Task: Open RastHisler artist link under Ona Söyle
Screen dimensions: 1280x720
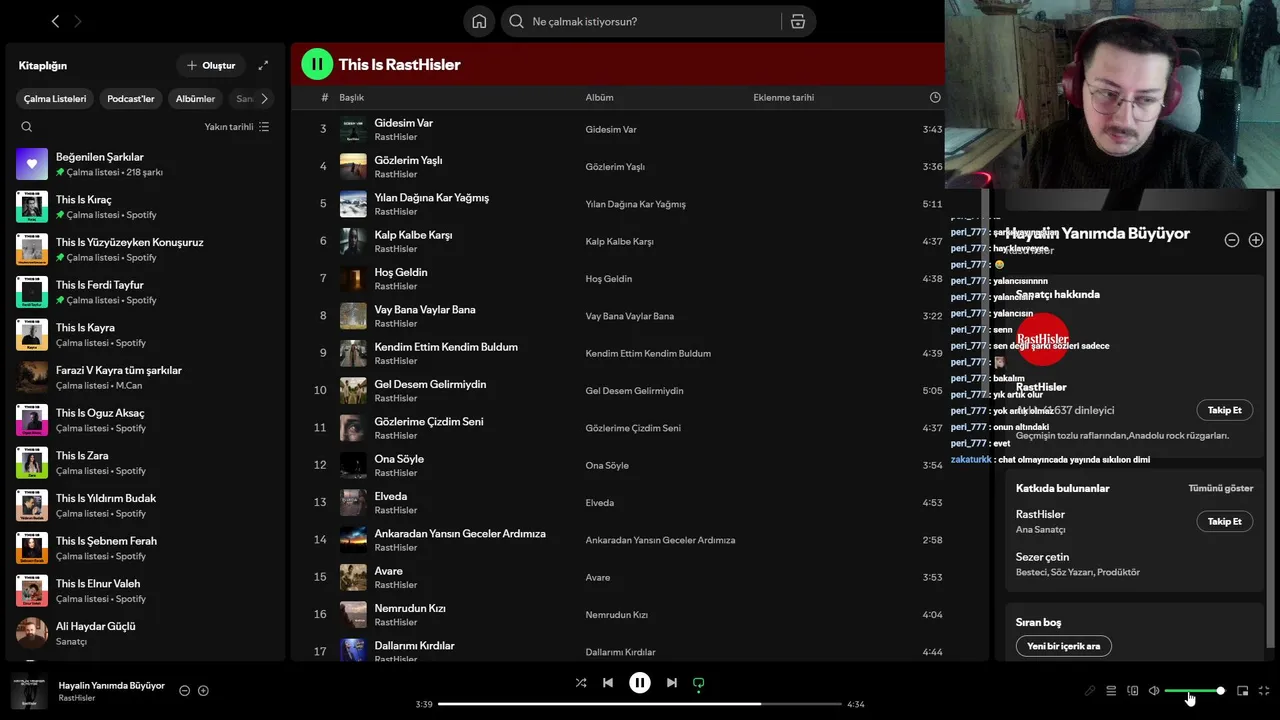Action: pos(395,473)
